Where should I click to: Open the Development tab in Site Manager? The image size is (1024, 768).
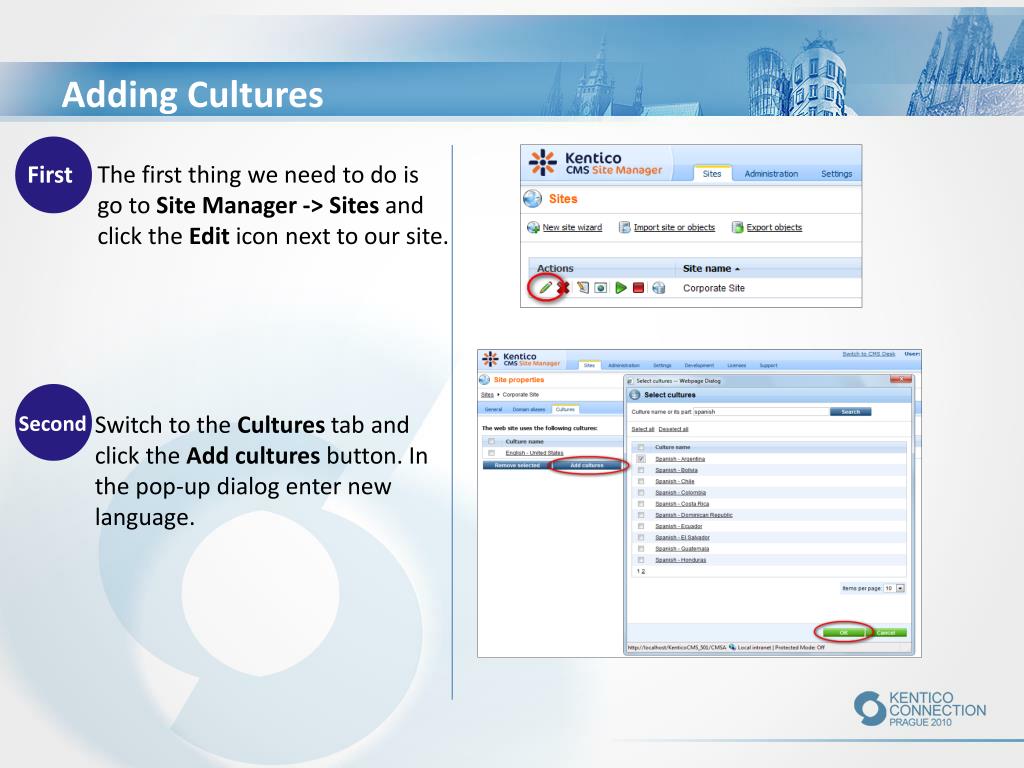point(699,365)
